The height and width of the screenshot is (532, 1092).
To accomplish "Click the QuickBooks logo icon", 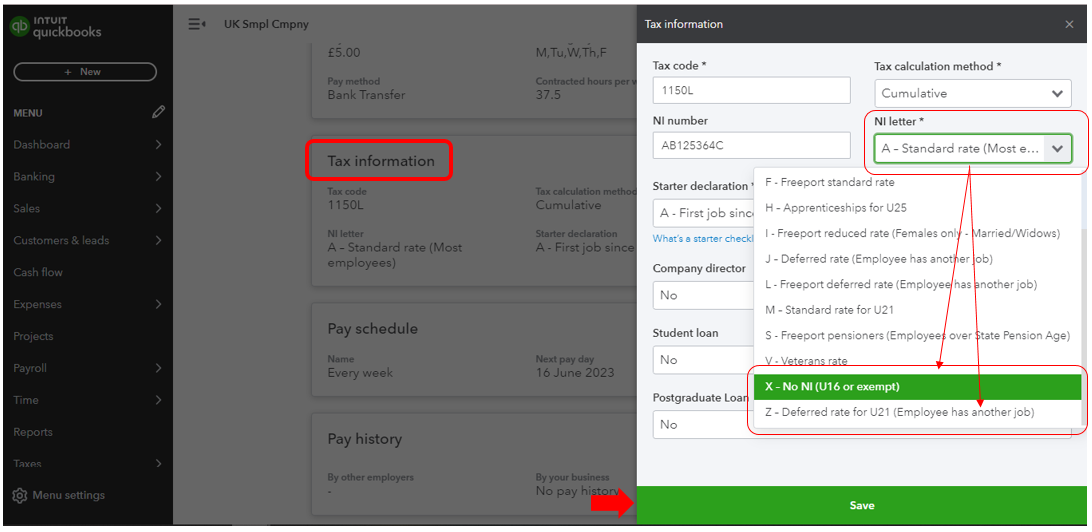I will [19, 27].
